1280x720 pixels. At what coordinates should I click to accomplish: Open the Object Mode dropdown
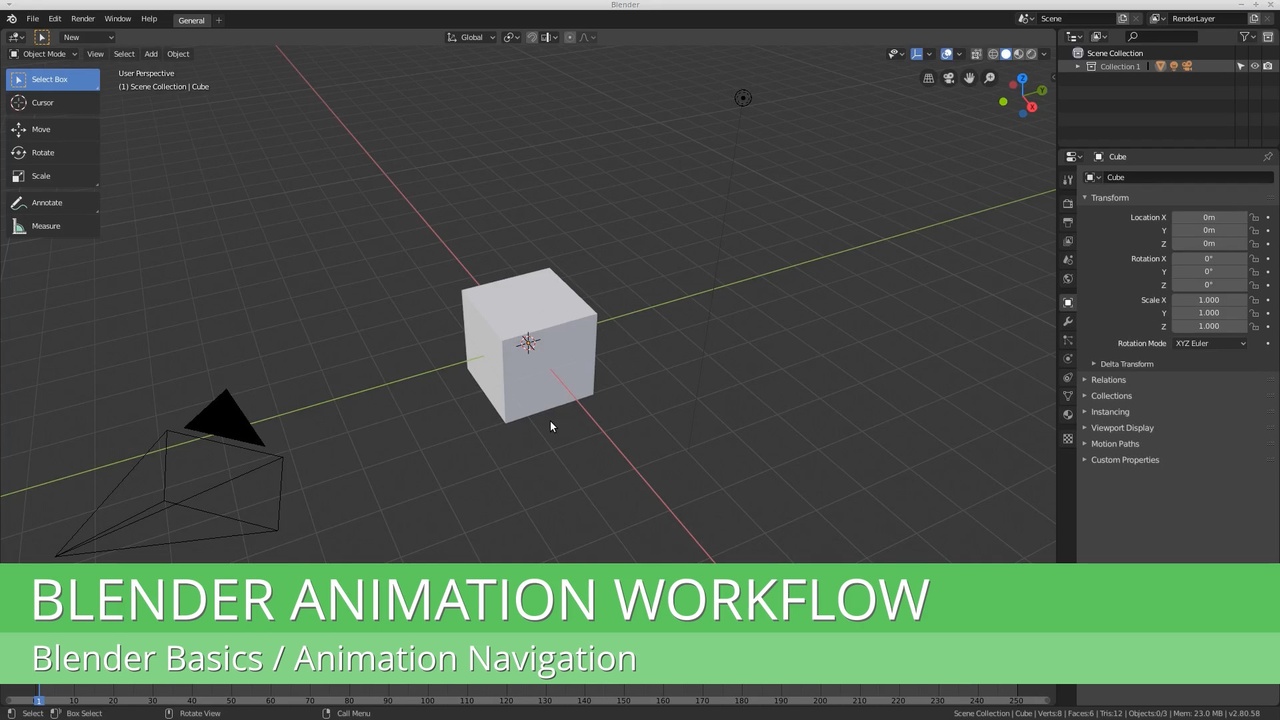click(x=43, y=54)
